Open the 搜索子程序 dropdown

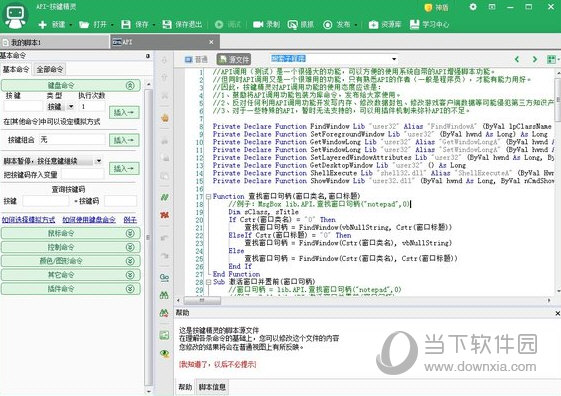[394, 59]
